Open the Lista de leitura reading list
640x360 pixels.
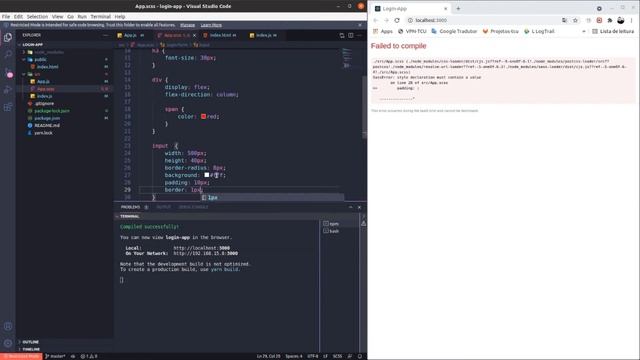[613, 31]
